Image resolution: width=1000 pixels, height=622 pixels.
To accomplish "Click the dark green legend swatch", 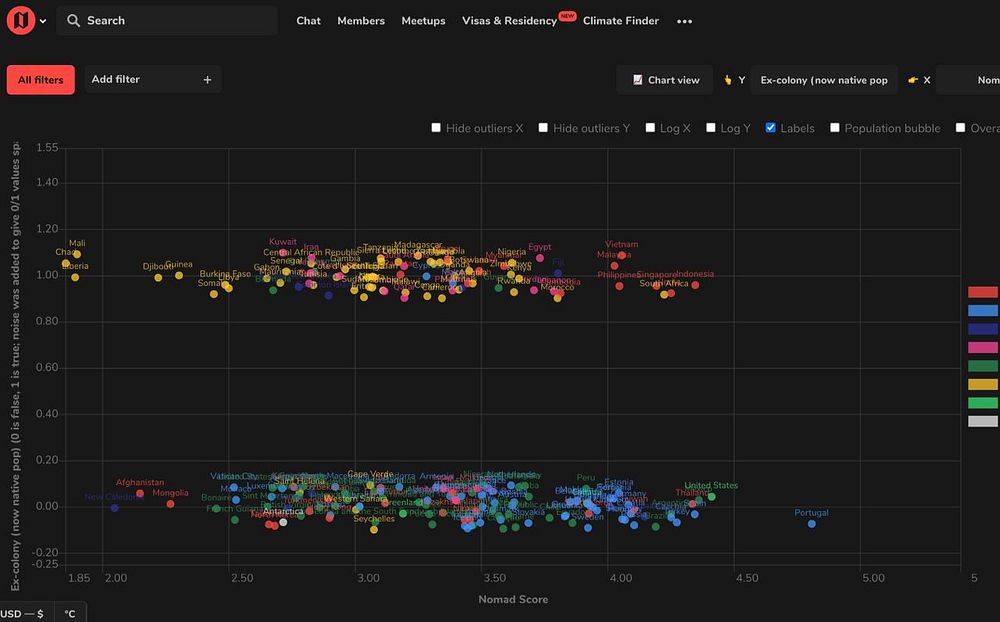I will [x=983, y=366].
